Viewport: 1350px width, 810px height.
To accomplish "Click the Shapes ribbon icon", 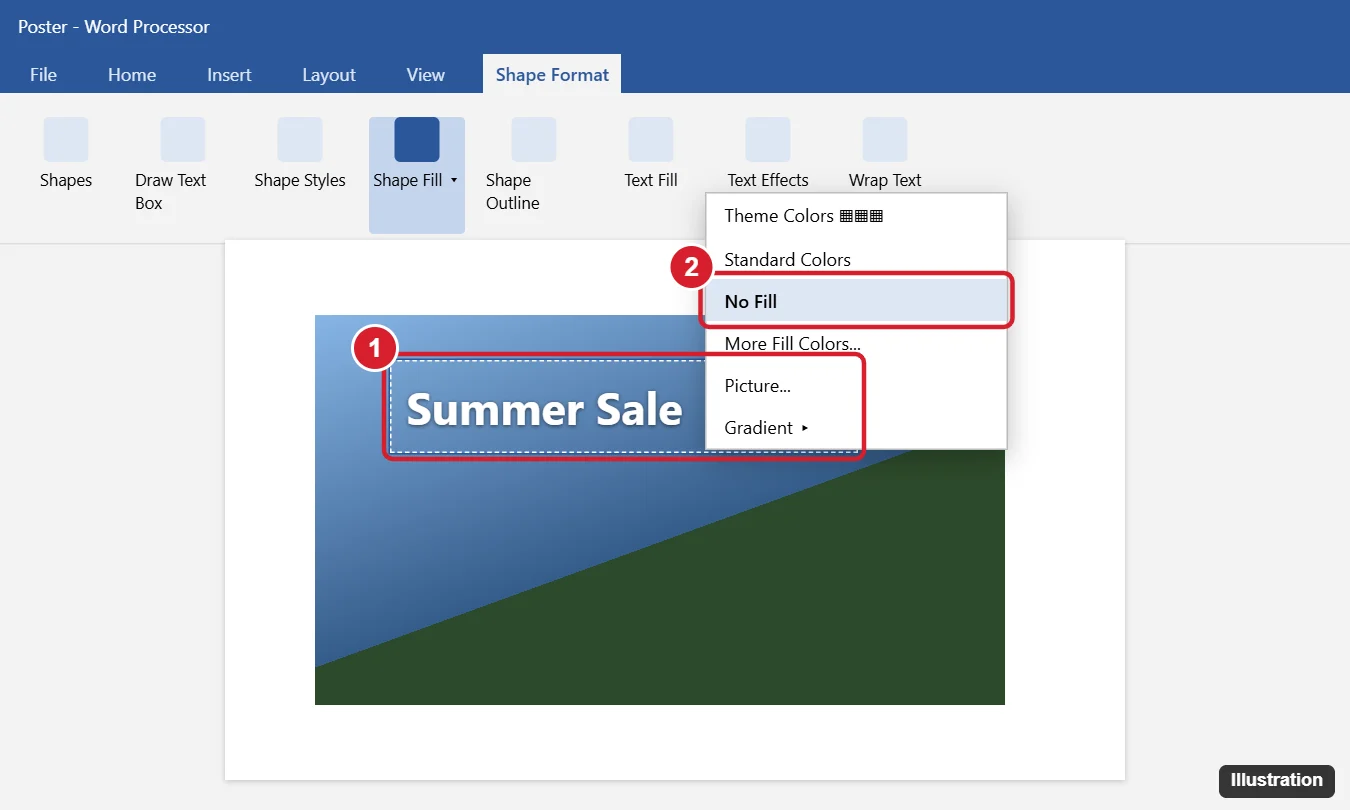I will pos(66,139).
